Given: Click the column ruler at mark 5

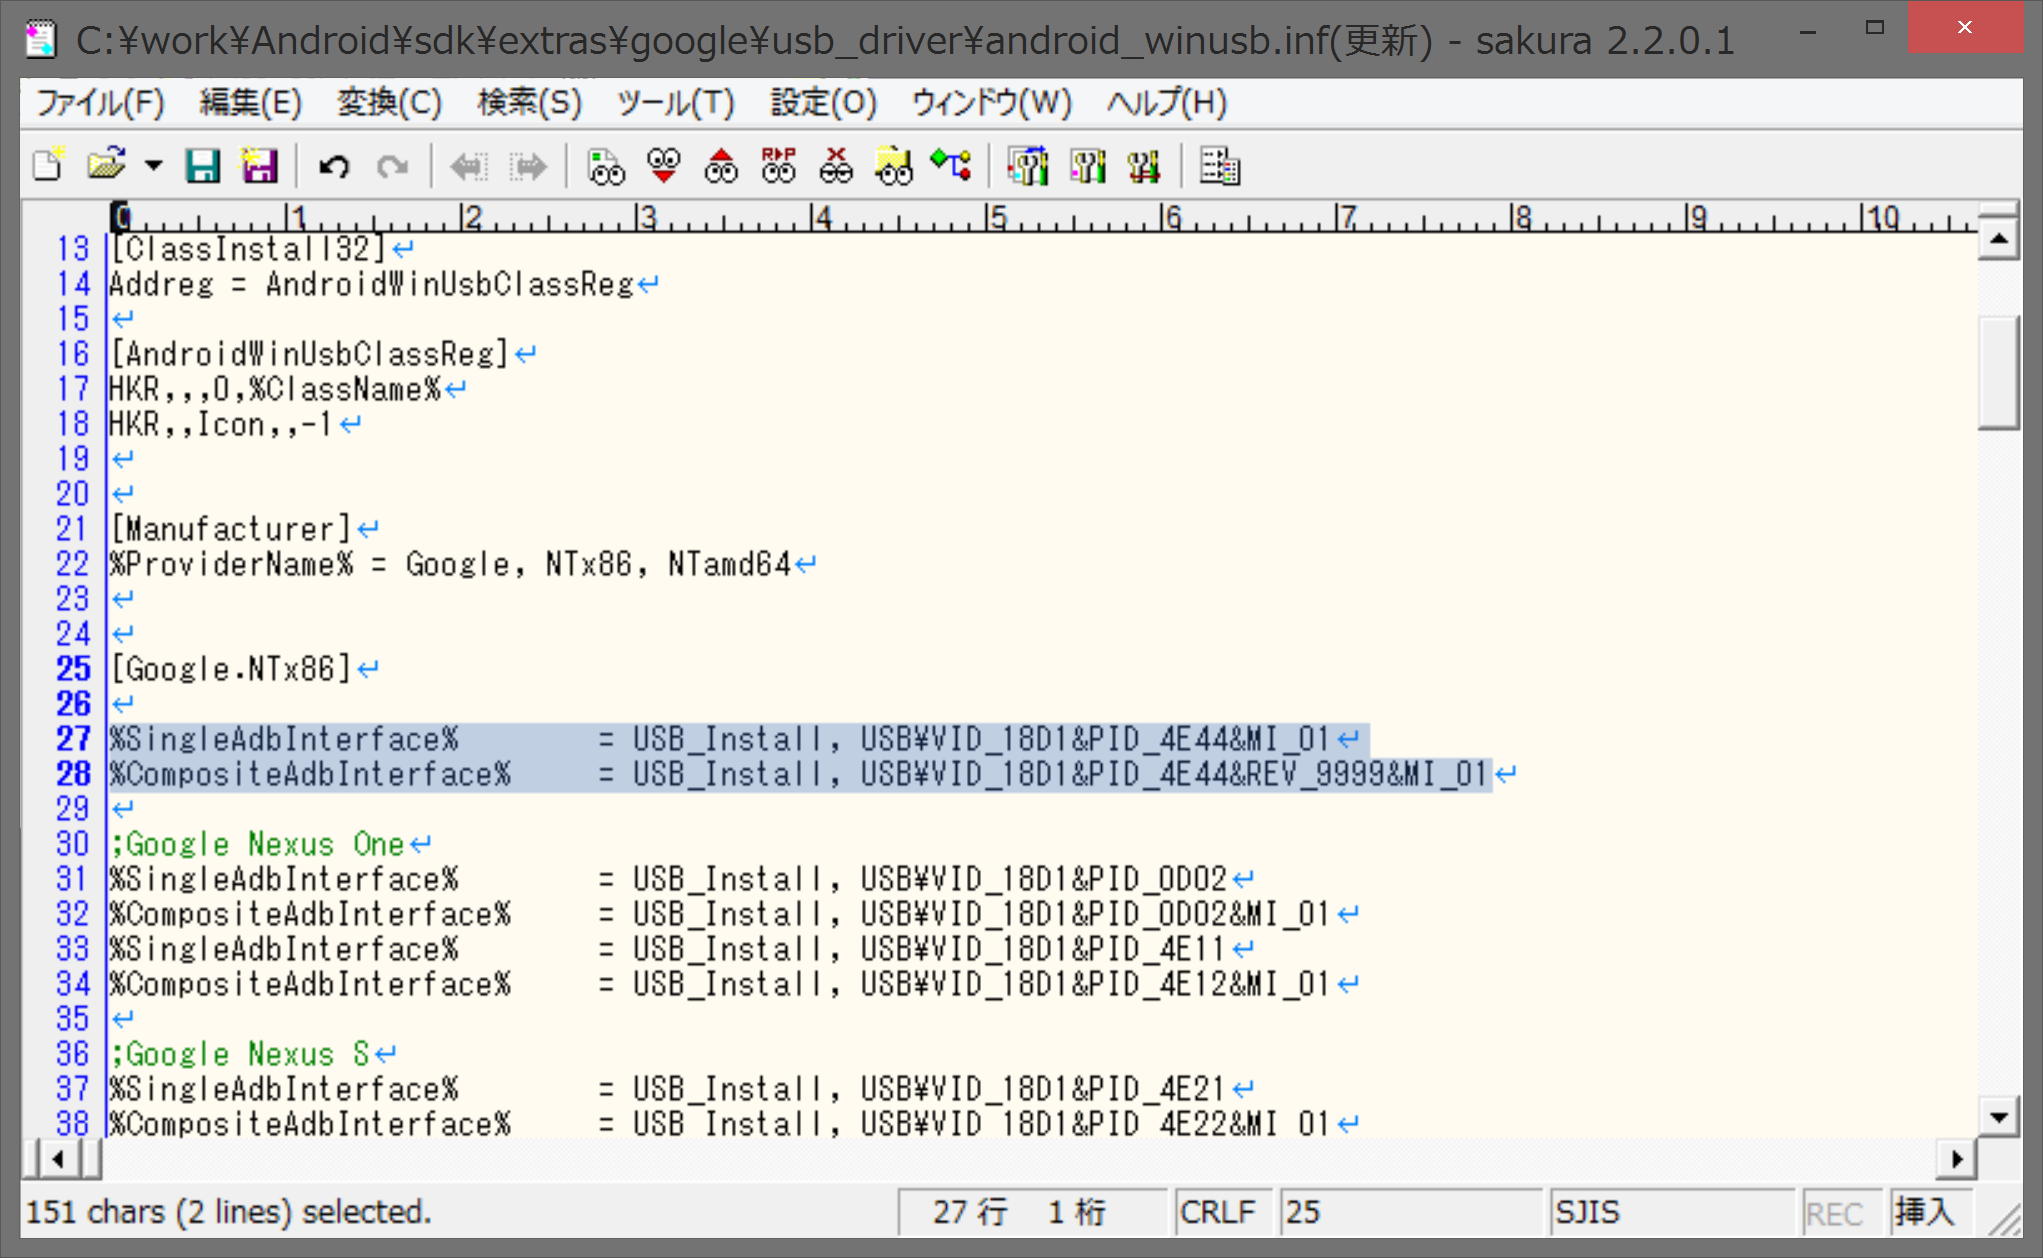Looking at the screenshot, I should (996, 216).
